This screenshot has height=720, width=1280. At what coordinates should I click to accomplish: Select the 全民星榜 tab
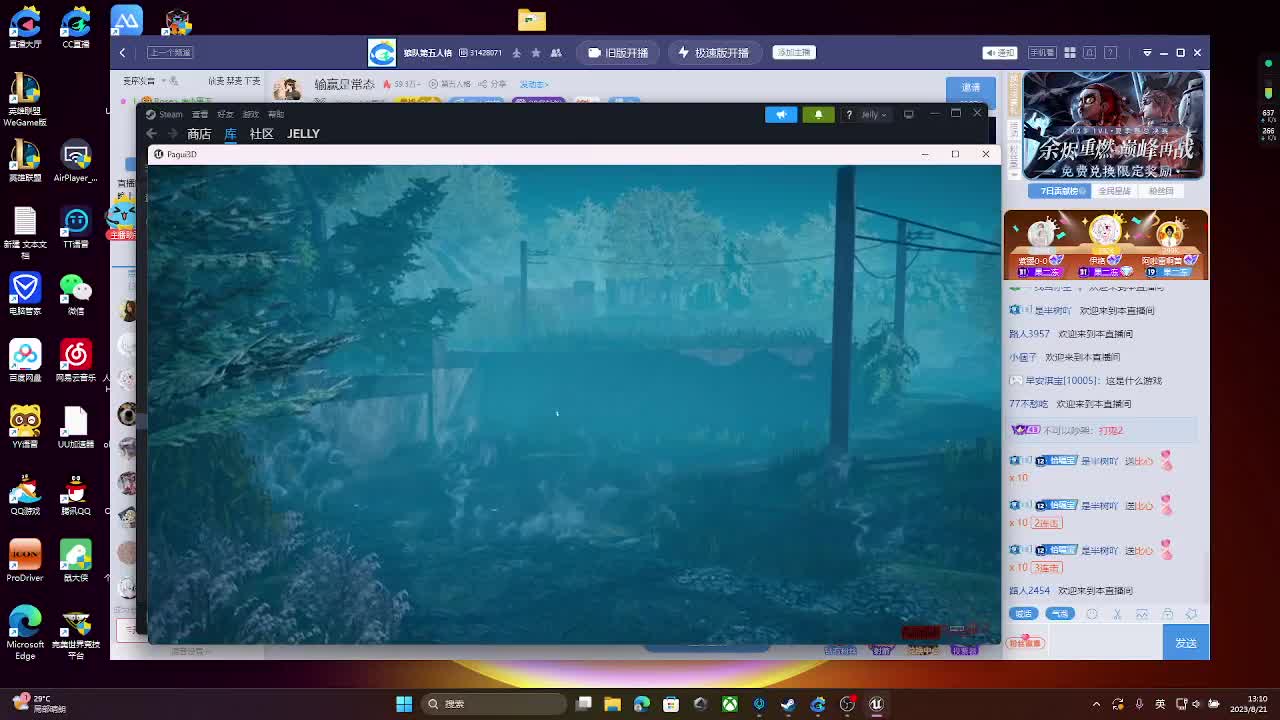[x=1114, y=191]
